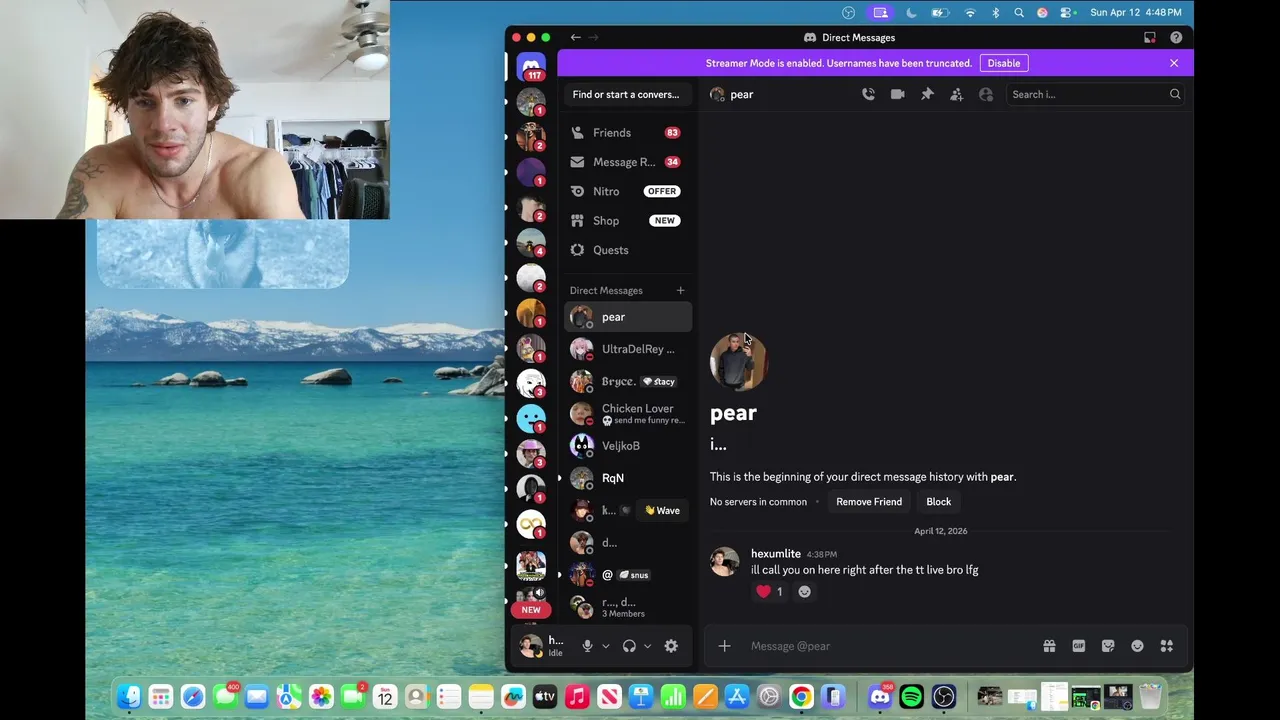
Task: Send a Wave in the DM list
Action: [x=662, y=511]
